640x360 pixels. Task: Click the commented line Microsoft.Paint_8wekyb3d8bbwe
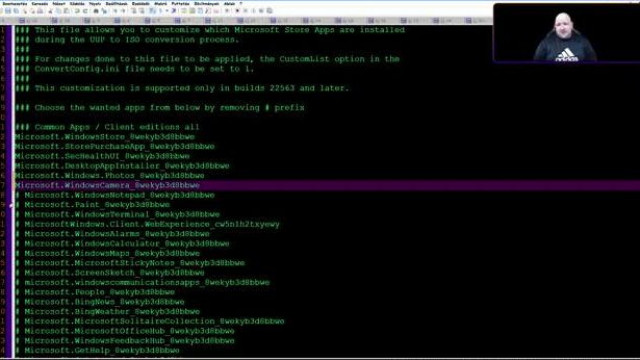(x=93, y=205)
